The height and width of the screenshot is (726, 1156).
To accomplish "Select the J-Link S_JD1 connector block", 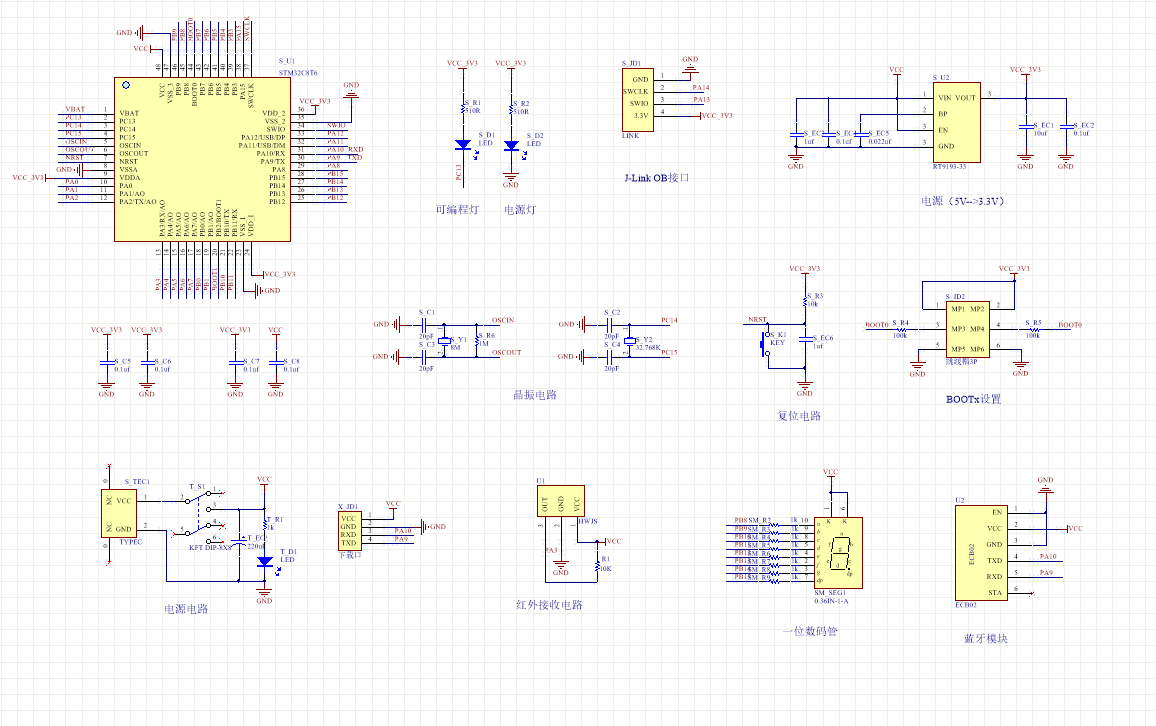I will tap(638, 100).
